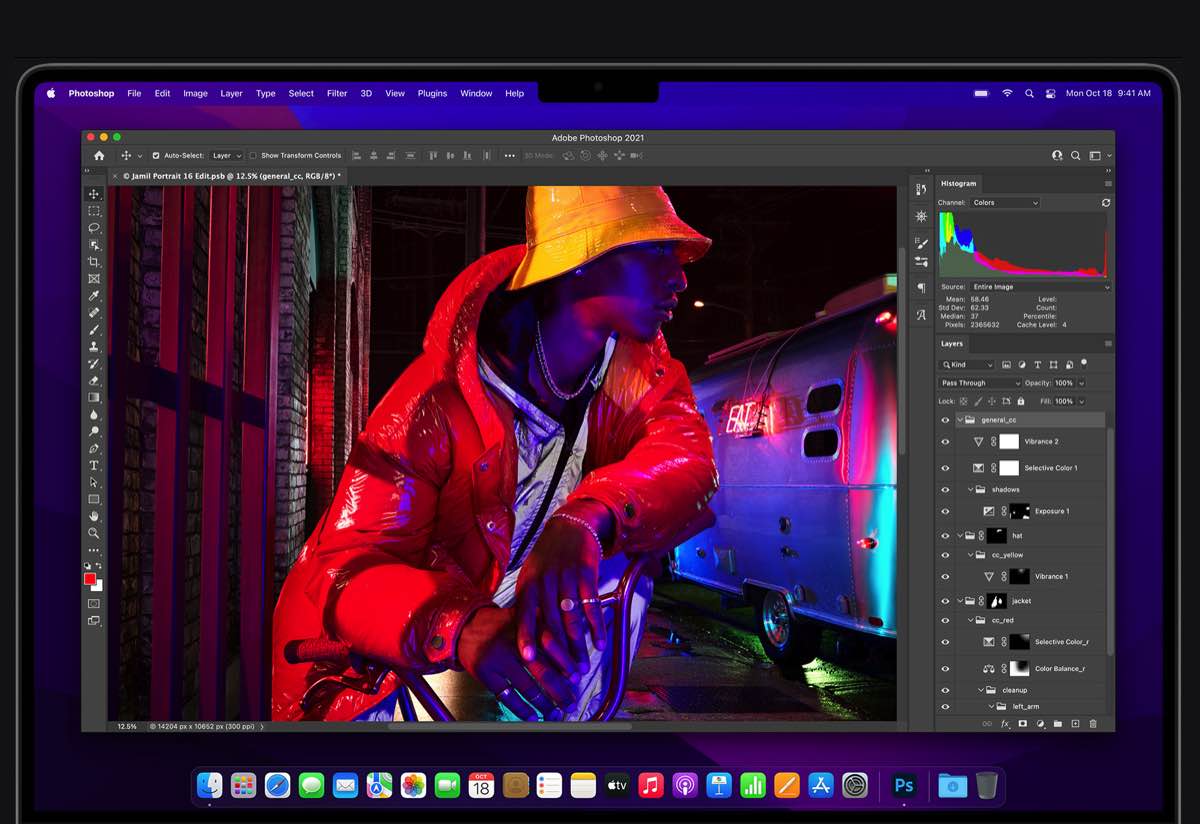Select the Frame tool
Screen dimensions: 1200x824
94,279
